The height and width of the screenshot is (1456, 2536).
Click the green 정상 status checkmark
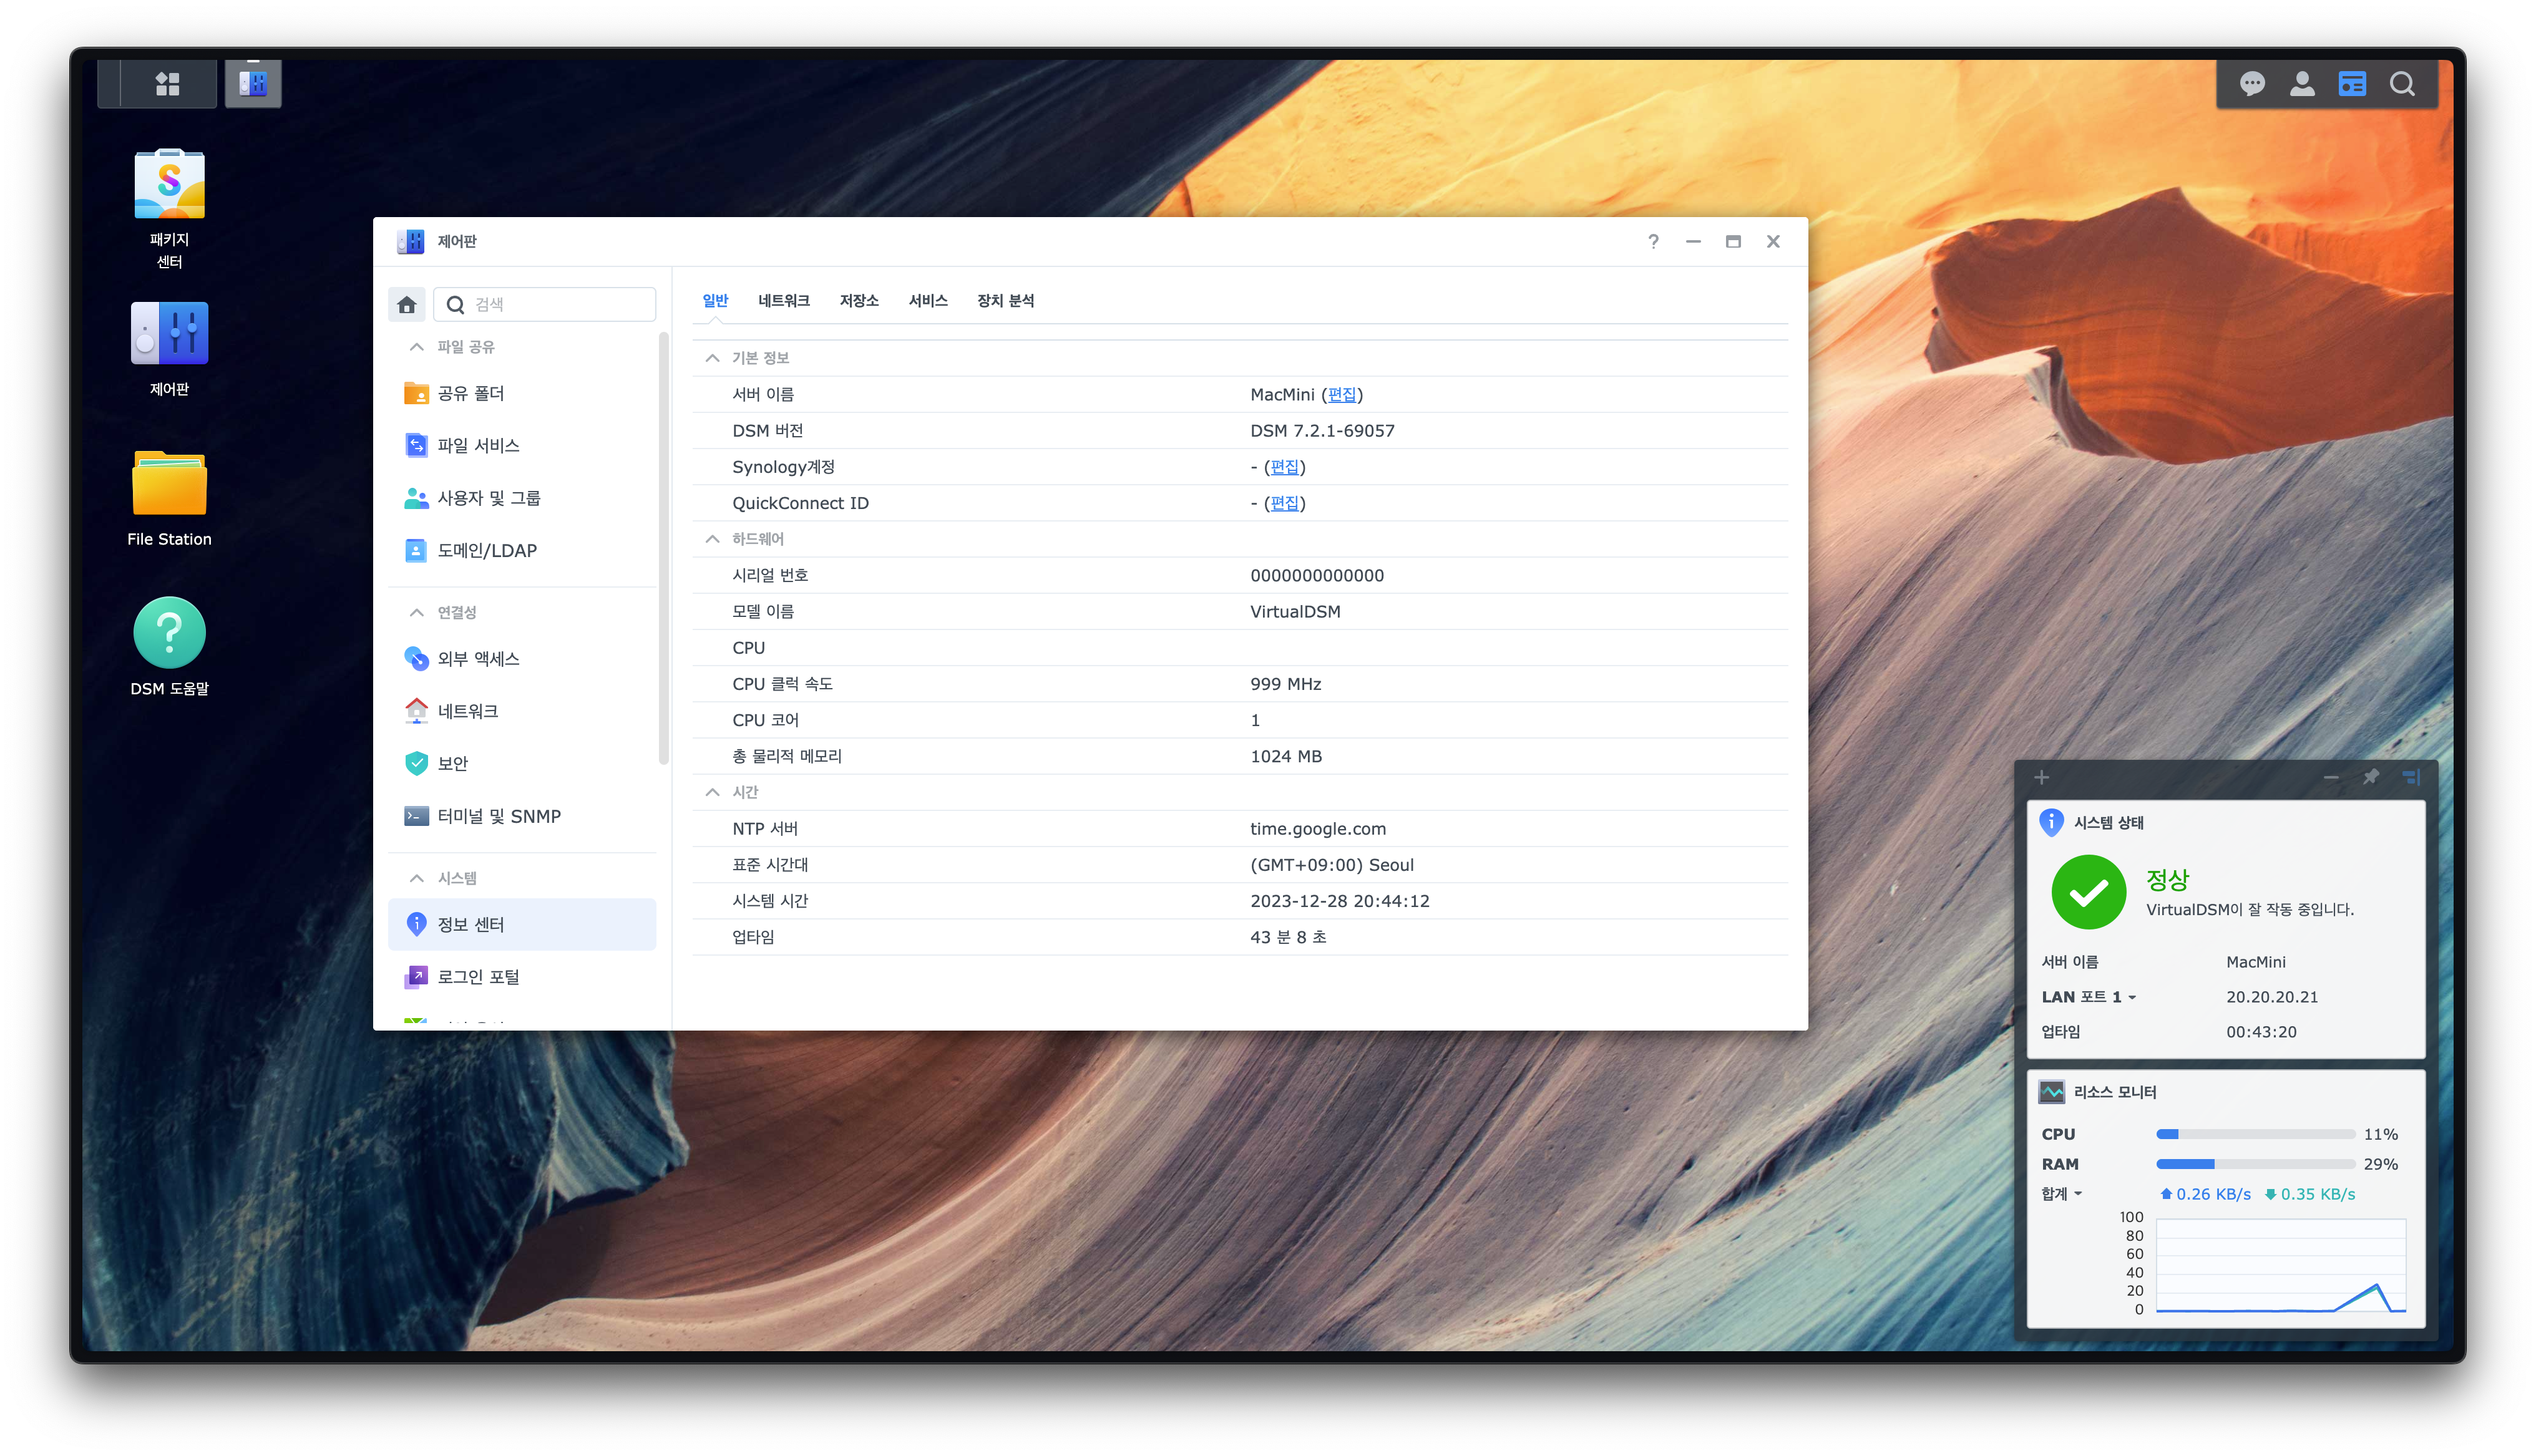pyautogui.click(x=2089, y=892)
